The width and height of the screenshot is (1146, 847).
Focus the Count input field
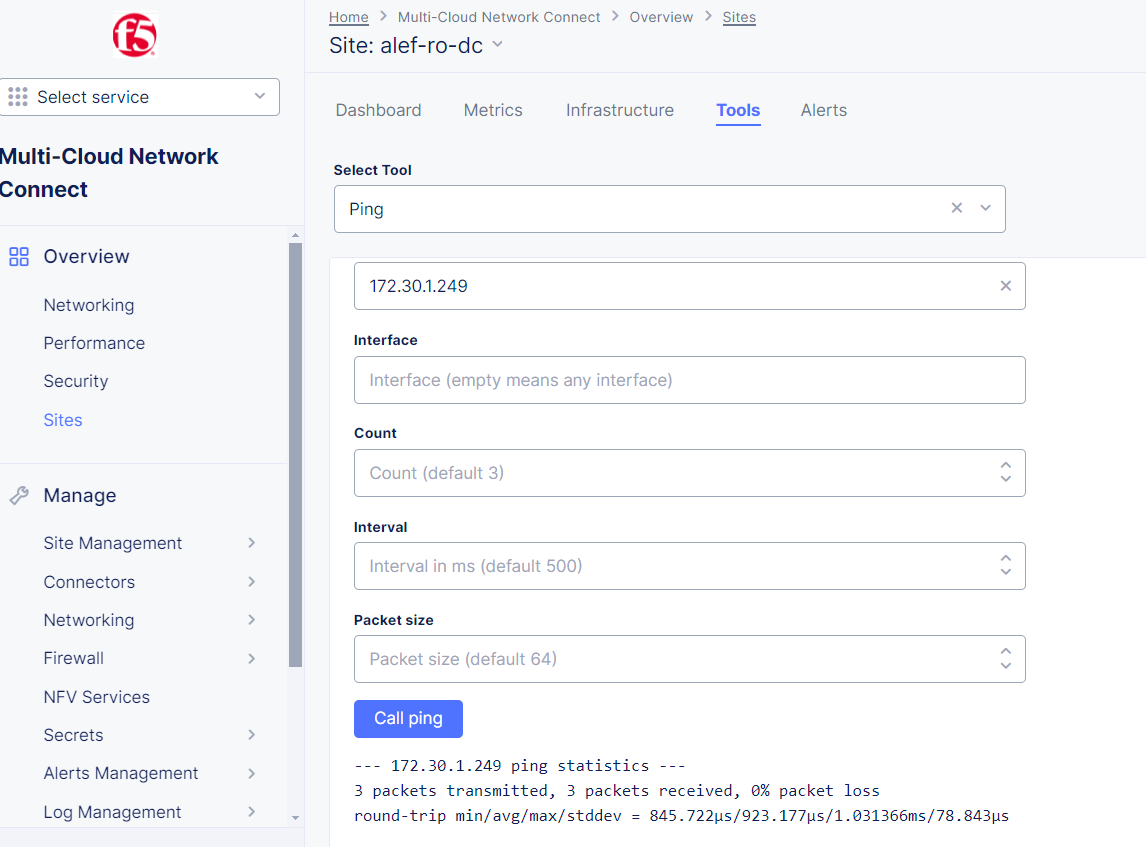tap(690, 473)
